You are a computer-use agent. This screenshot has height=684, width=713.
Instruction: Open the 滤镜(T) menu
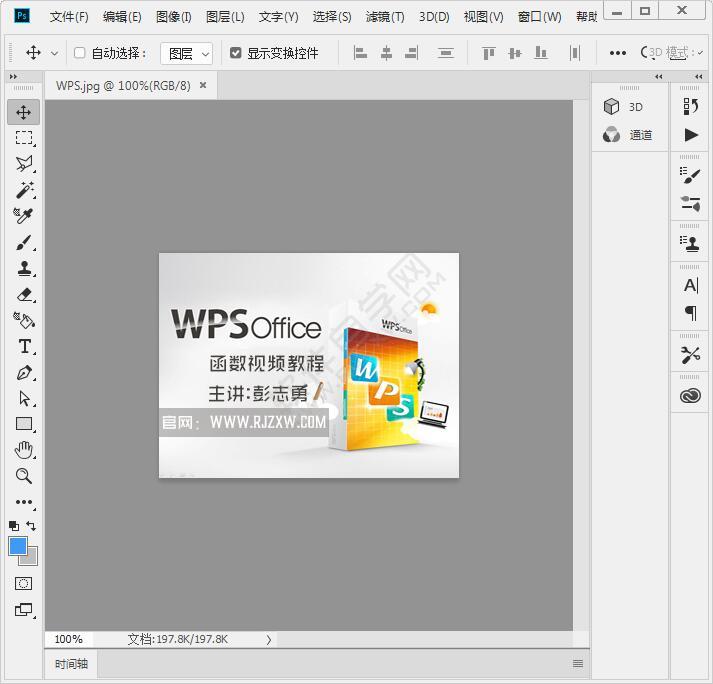(385, 17)
